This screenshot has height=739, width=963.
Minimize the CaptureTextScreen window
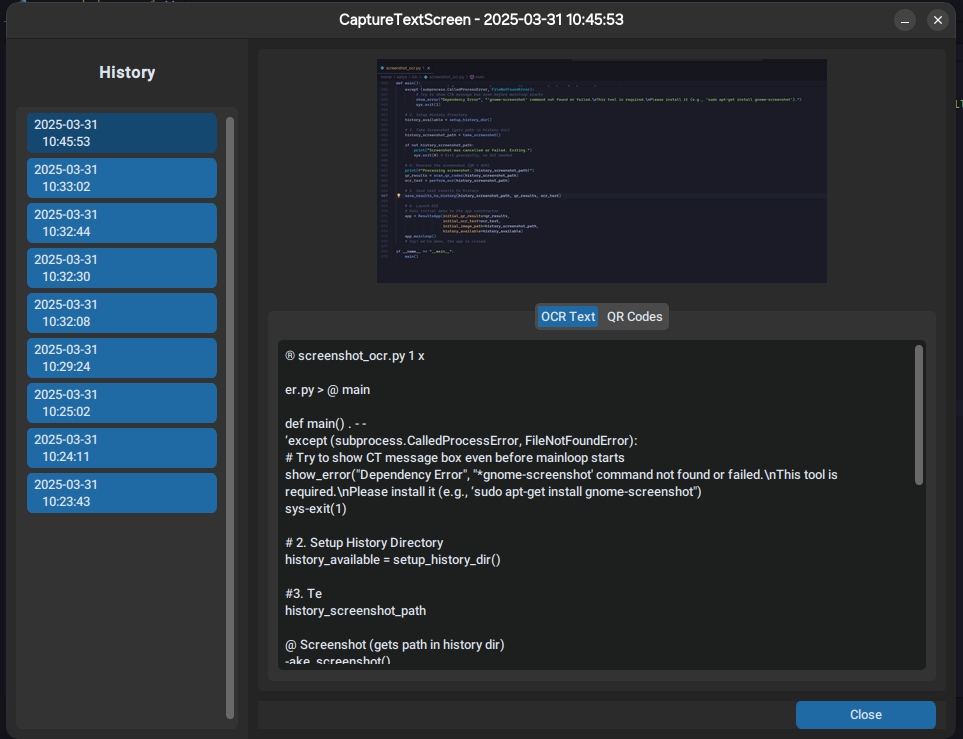pos(905,20)
